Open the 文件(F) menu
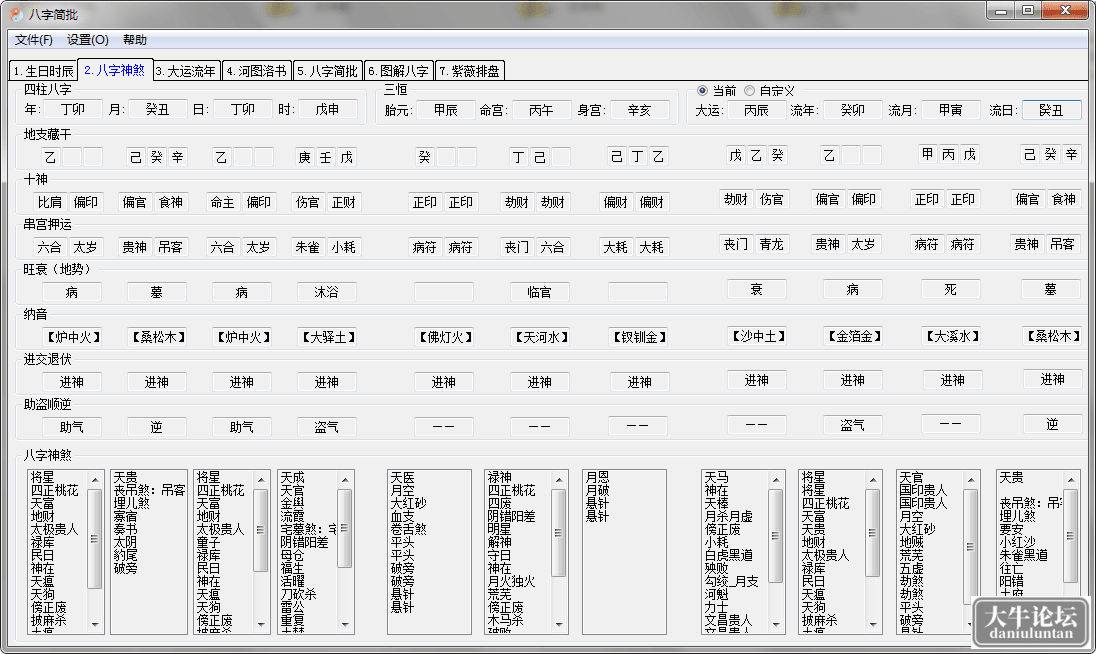This screenshot has width=1096, height=654. coord(34,40)
